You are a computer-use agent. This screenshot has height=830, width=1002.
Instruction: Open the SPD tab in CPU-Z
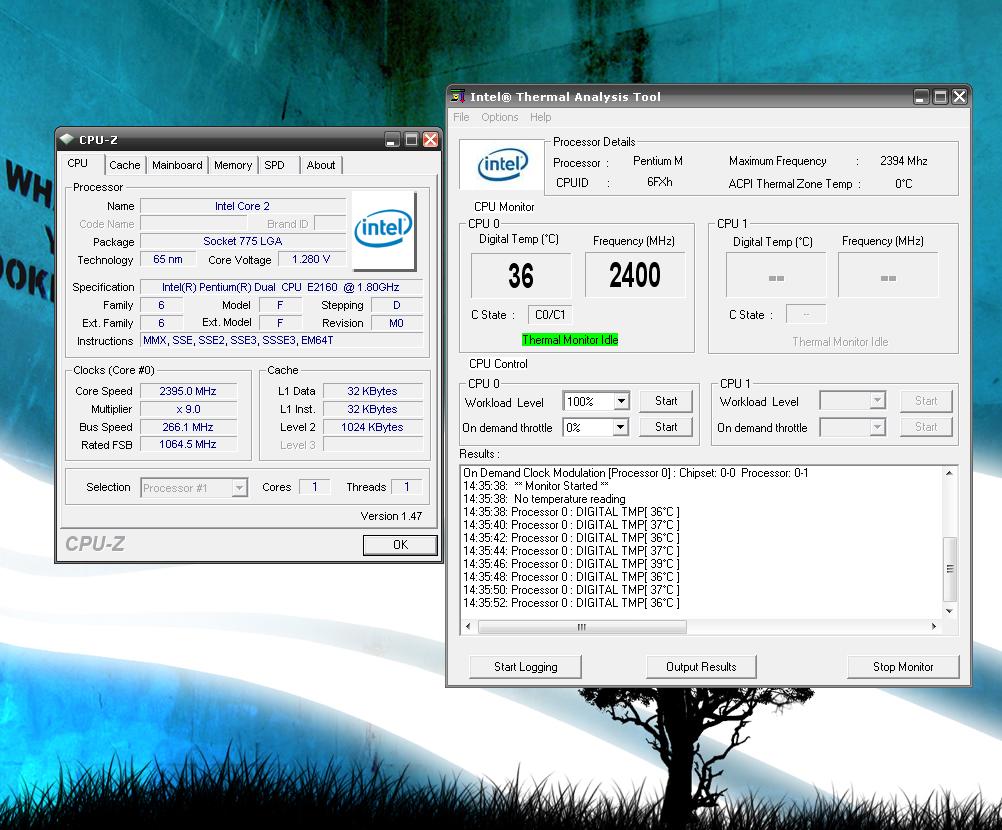click(x=275, y=165)
